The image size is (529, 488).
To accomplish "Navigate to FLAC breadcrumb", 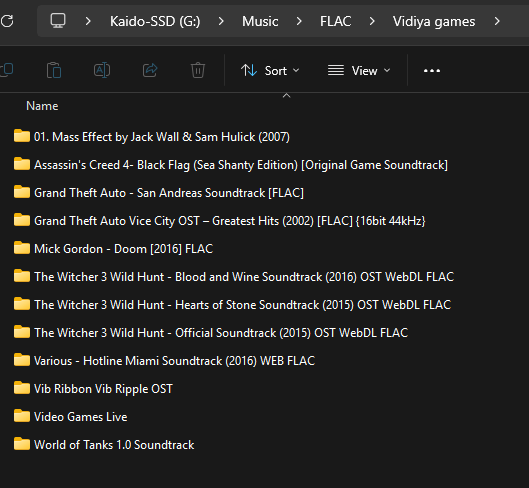I will [x=335, y=22].
